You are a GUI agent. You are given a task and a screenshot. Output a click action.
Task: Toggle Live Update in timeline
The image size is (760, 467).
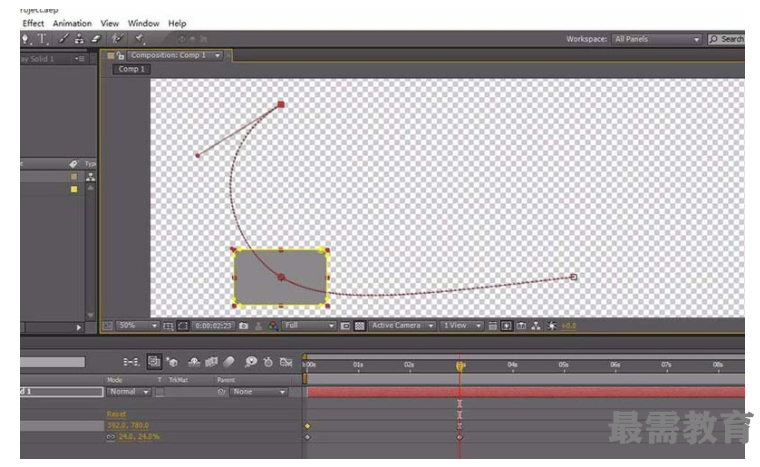pos(154,362)
